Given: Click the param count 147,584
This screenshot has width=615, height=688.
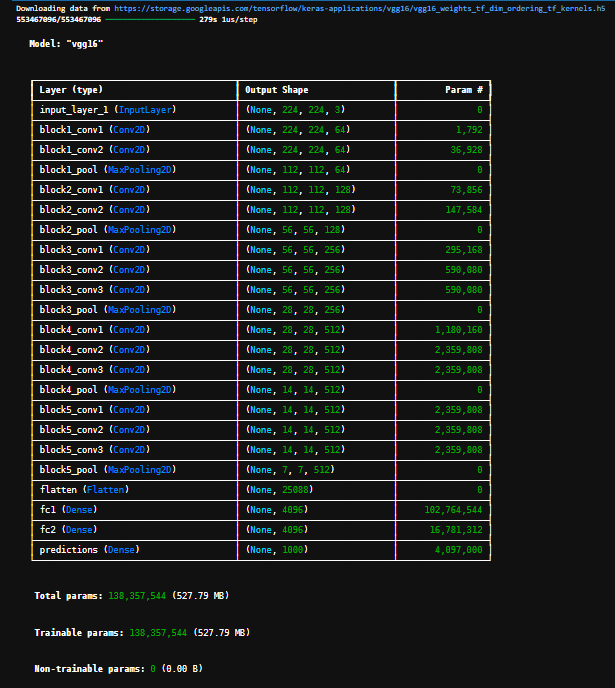Looking at the screenshot, I should pos(464,210).
